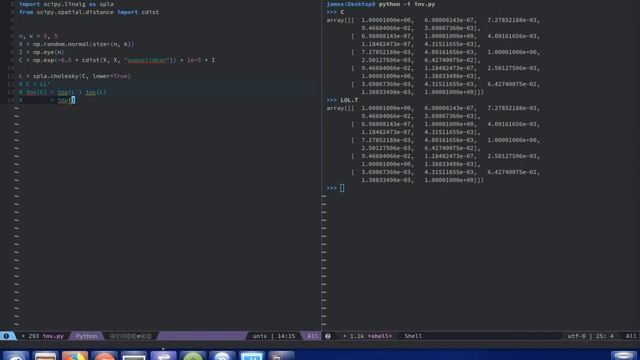Click the running app dock icon with indicator
The image size is (640, 360).
click(163, 356)
